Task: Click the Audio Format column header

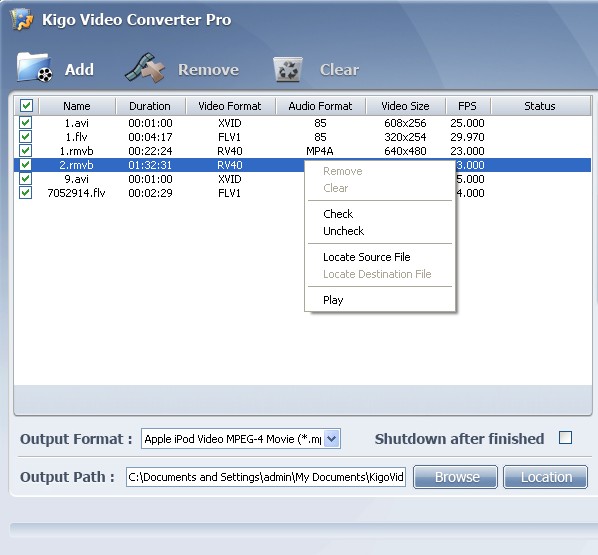Action: pyautogui.click(x=320, y=106)
